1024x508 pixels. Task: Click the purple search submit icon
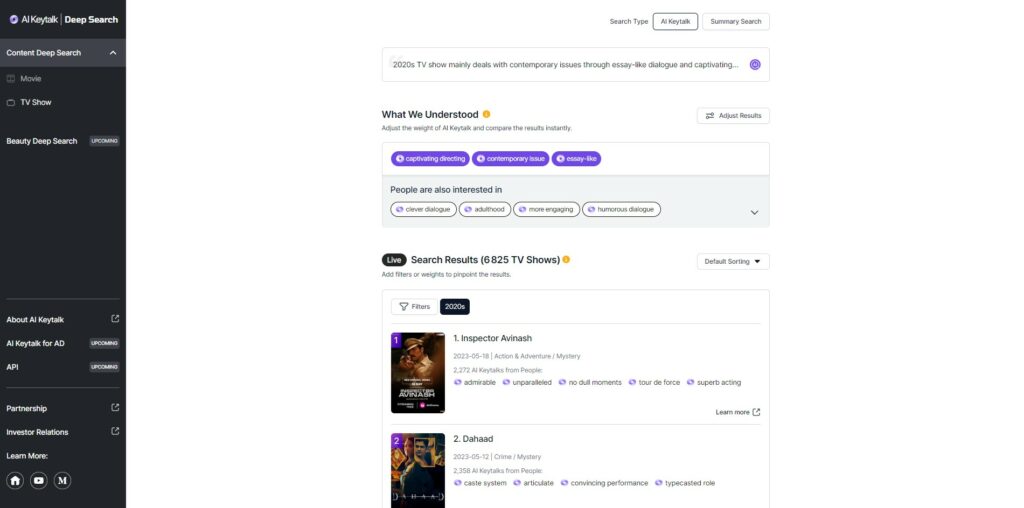click(755, 65)
